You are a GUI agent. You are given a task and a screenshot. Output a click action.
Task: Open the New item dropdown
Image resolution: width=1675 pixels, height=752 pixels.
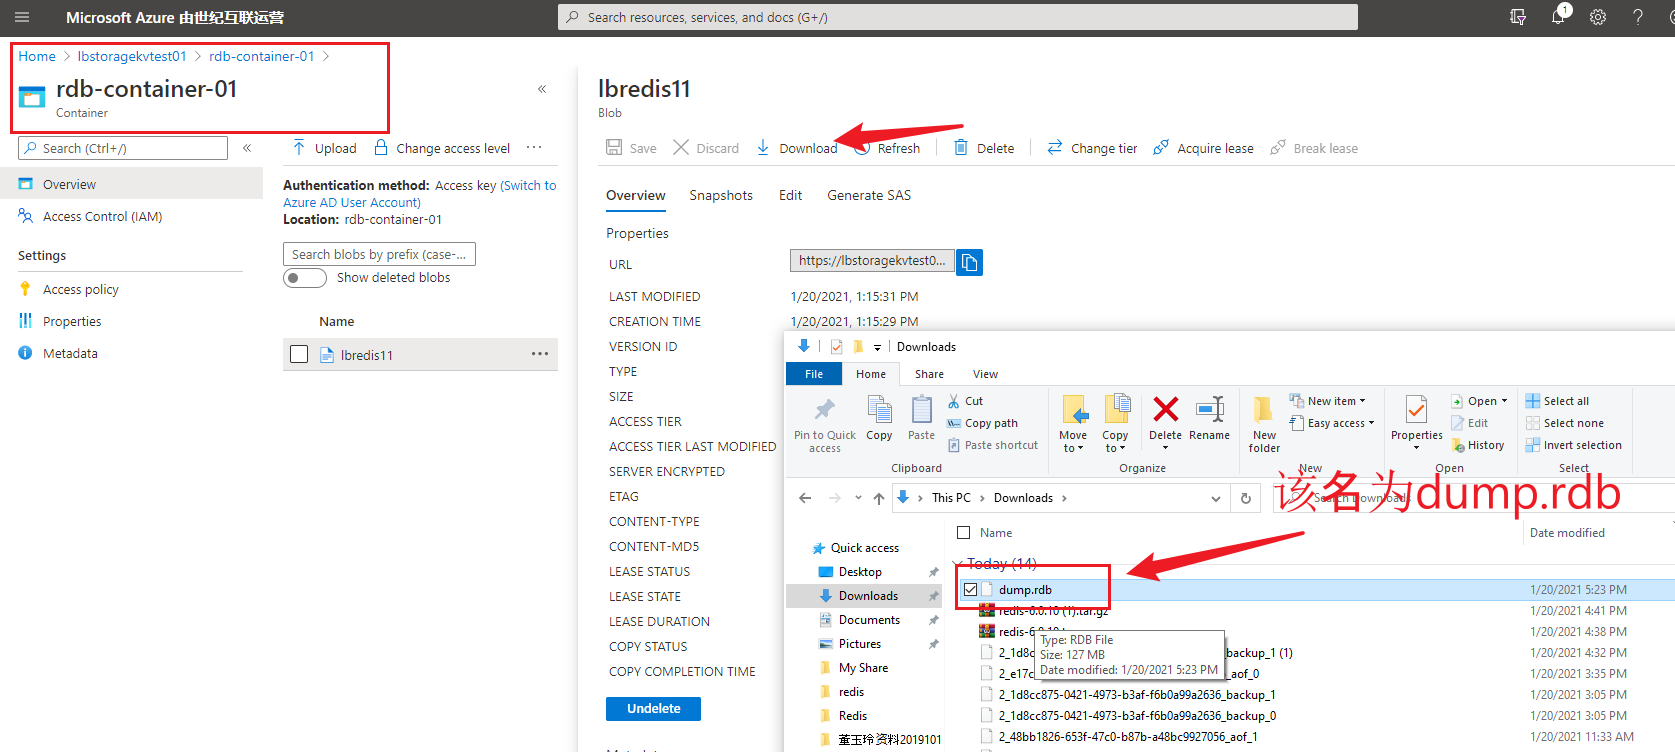pyautogui.click(x=1327, y=401)
